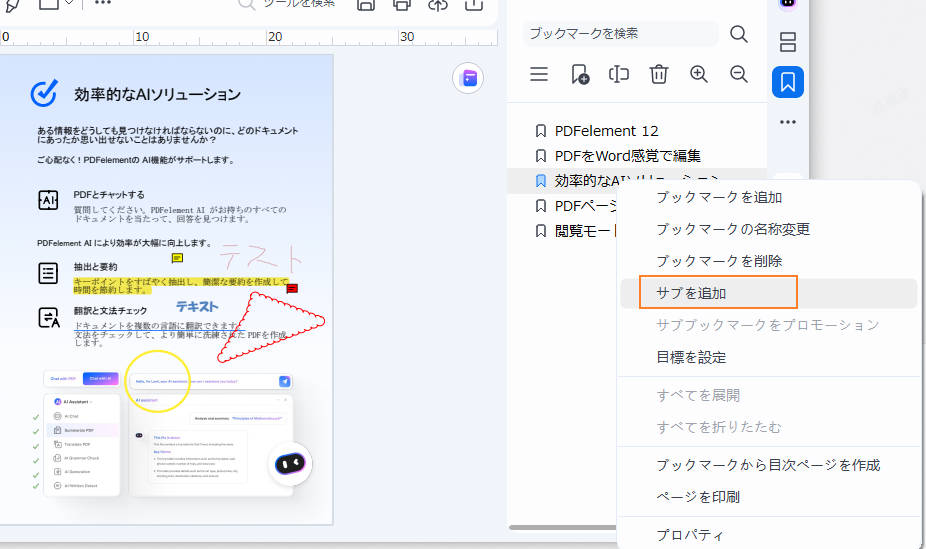Toggle the blue bookmark panel icon in sidebar

tap(788, 82)
